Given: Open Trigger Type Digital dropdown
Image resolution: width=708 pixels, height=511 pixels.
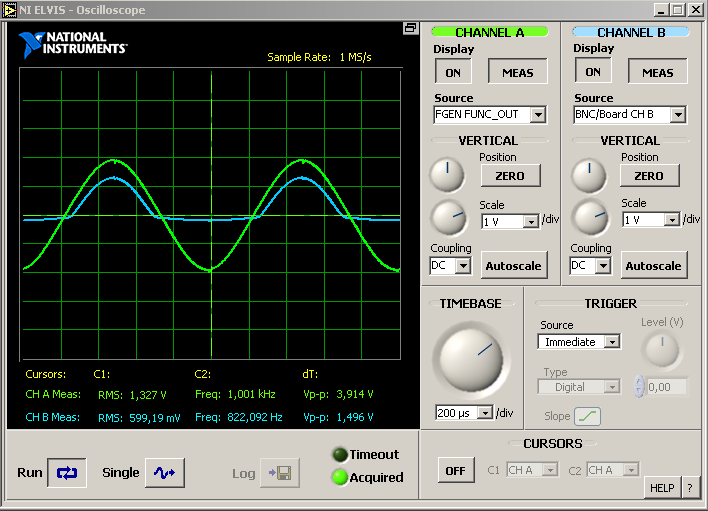Looking at the screenshot, I should pyautogui.click(x=579, y=387).
